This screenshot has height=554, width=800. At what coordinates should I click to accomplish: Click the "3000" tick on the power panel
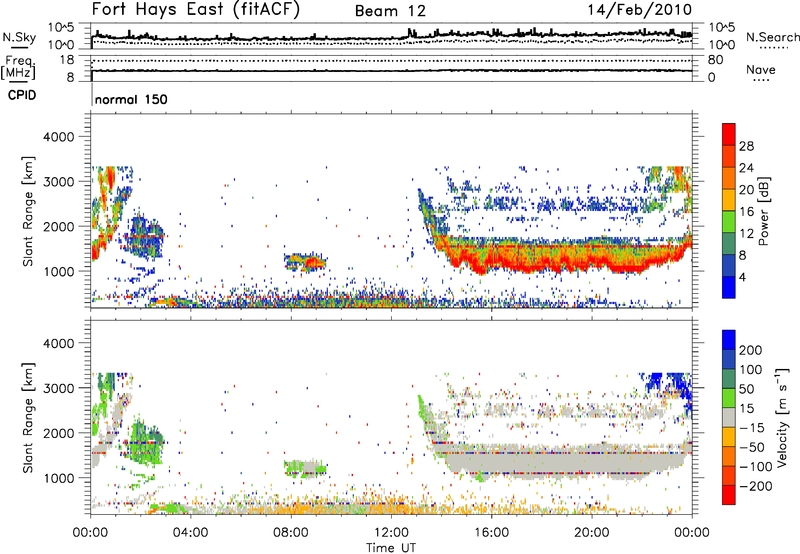tap(58, 182)
